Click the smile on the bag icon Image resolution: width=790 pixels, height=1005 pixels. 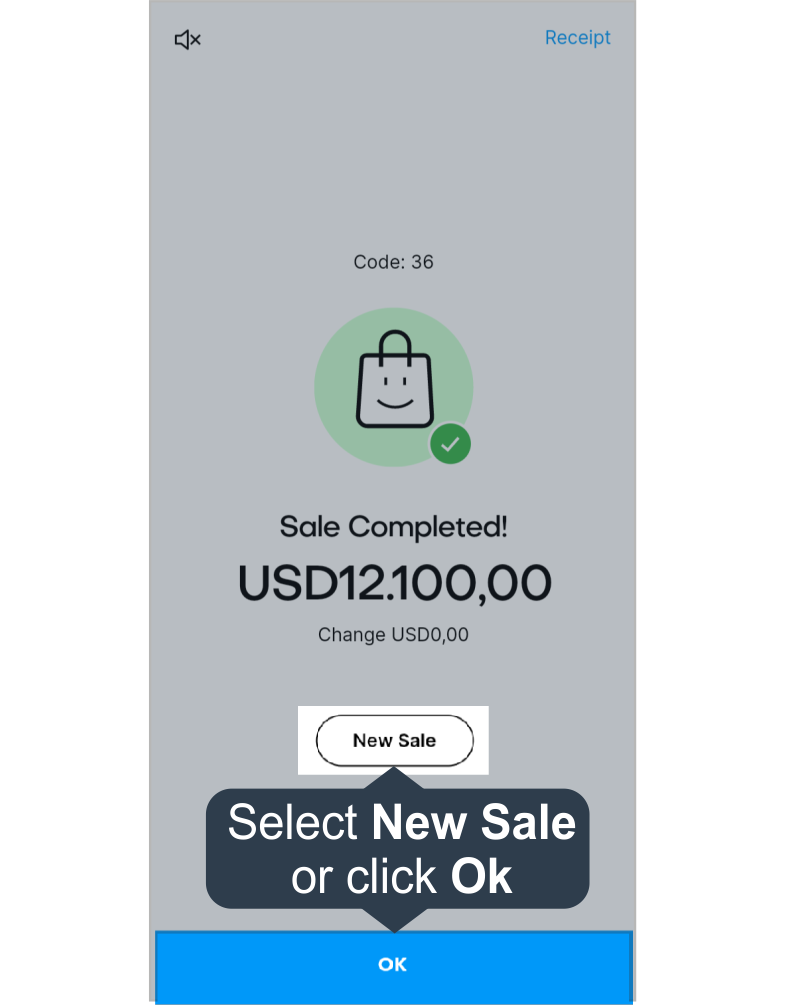click(x=395, y=404)
